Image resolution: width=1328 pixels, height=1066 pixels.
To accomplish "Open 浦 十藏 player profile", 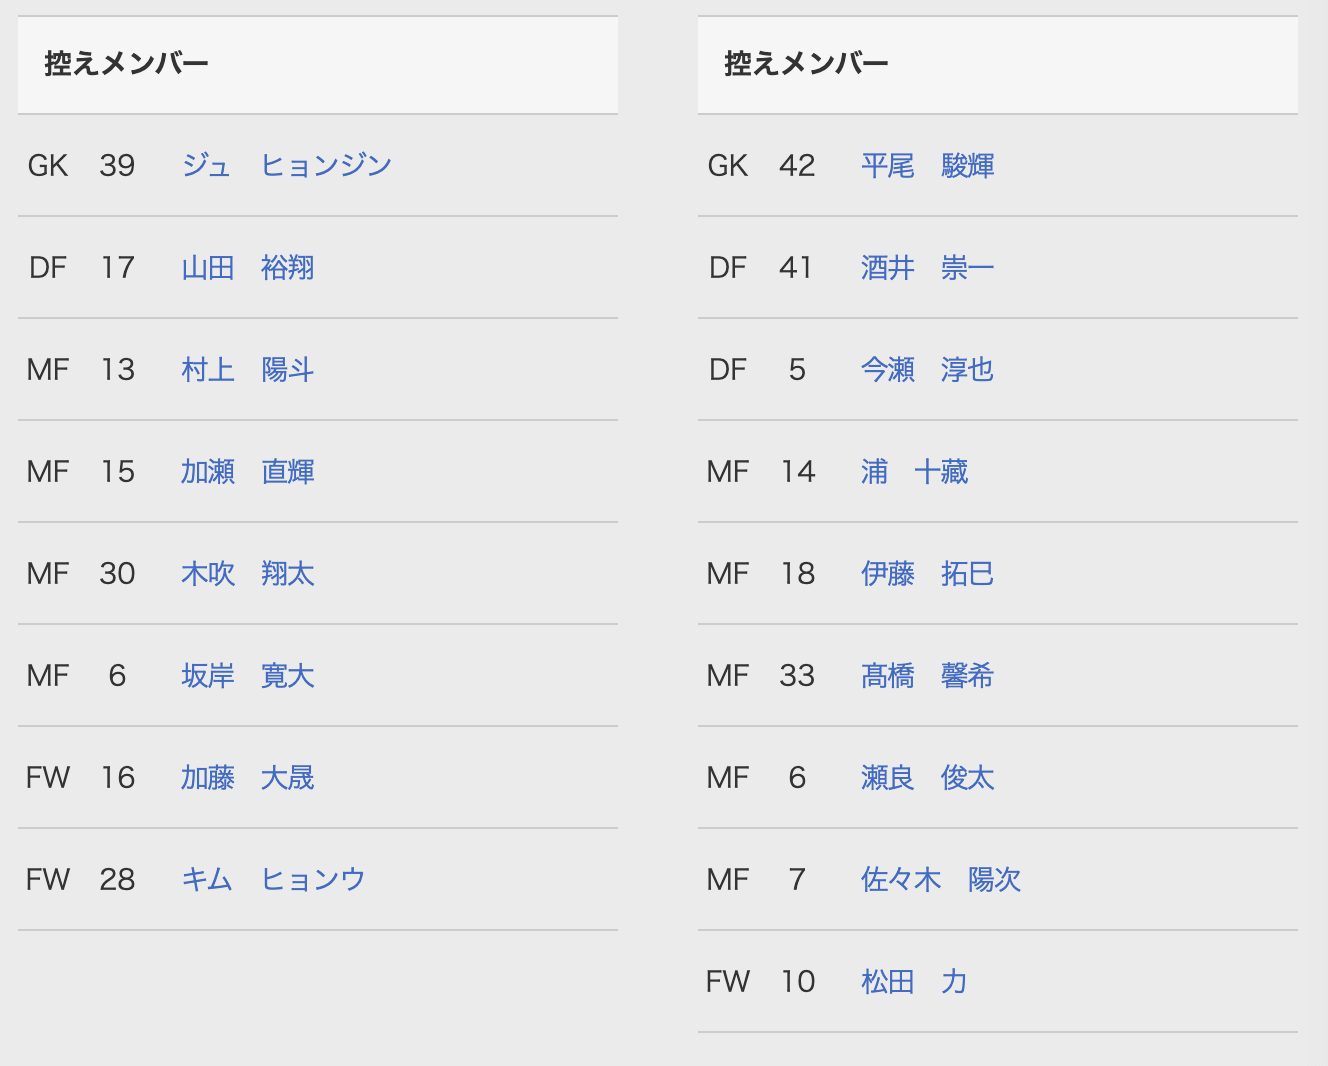I will [x=914, y=472].
